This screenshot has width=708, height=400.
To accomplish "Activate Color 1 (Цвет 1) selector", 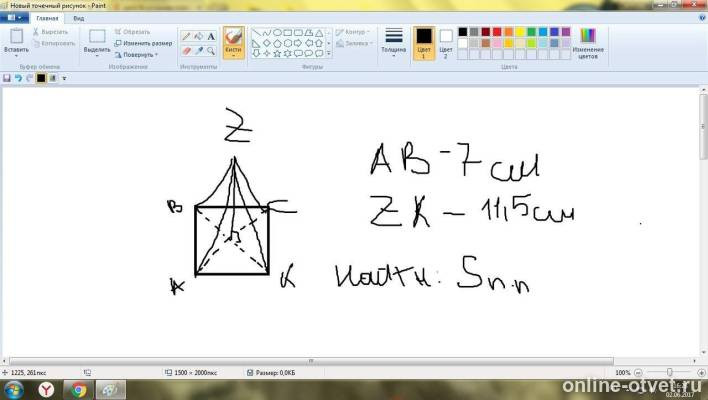I will pos(424,43).
